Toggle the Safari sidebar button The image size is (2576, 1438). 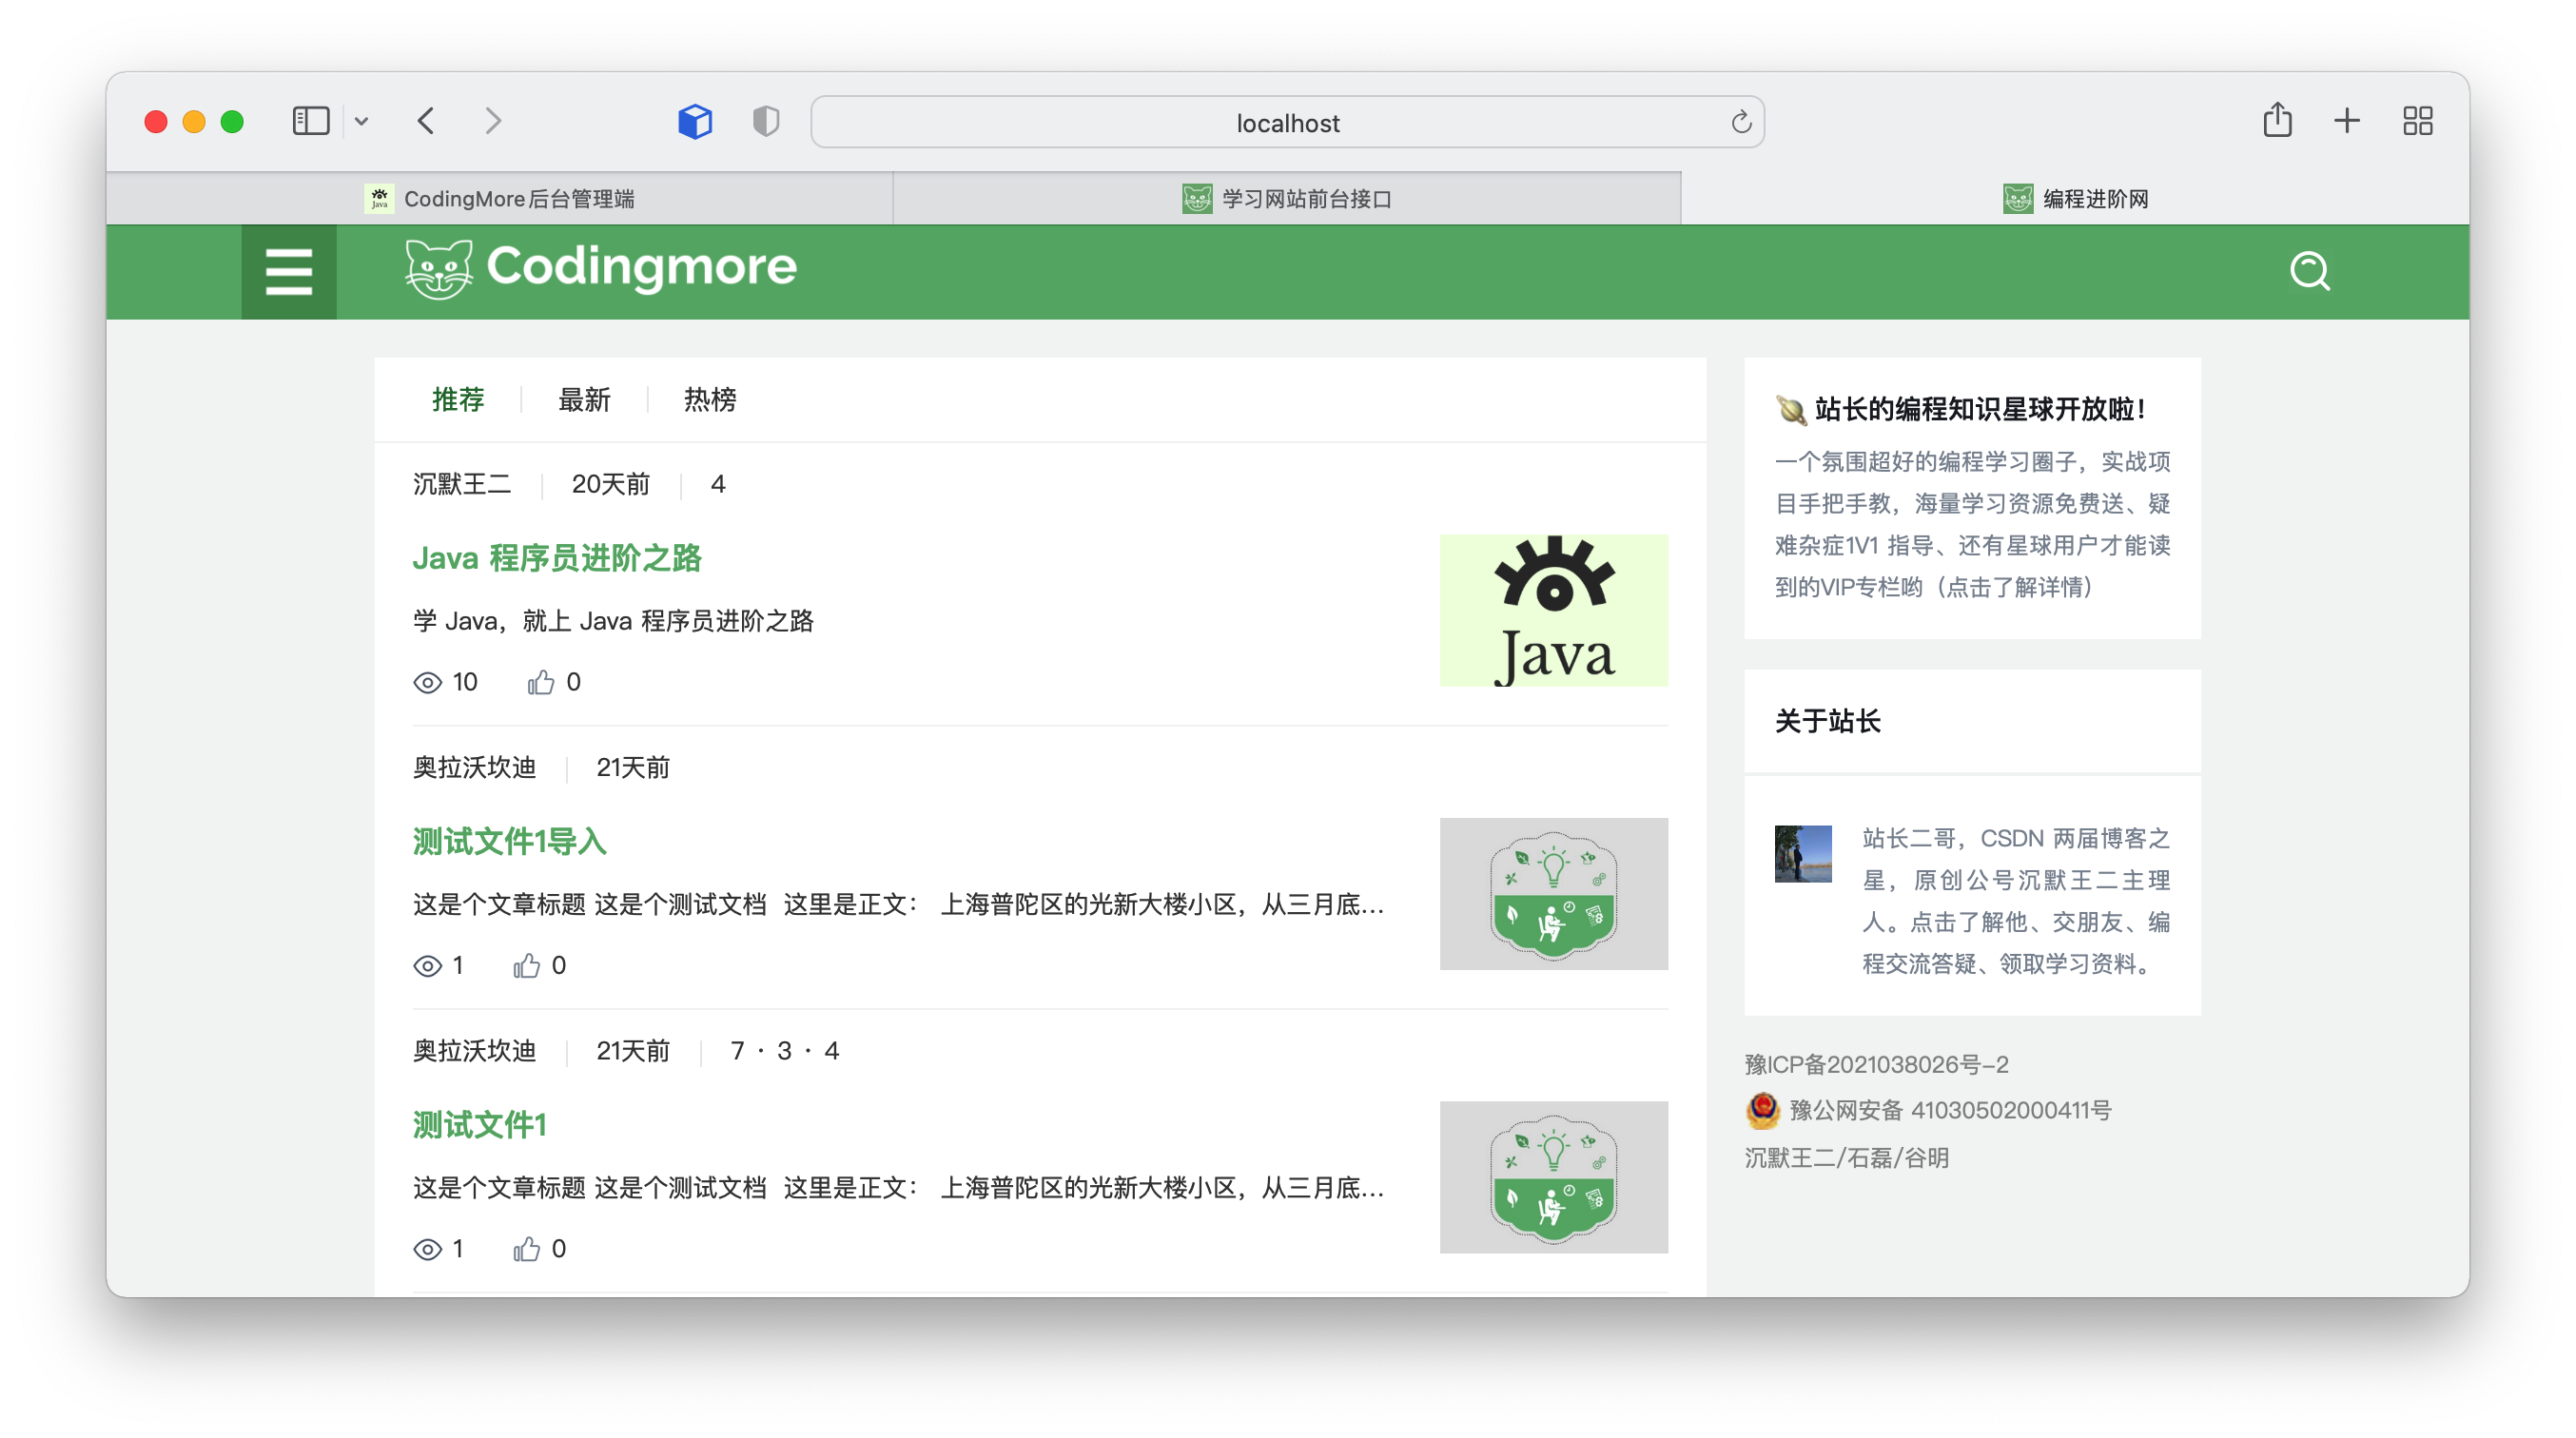311,121
